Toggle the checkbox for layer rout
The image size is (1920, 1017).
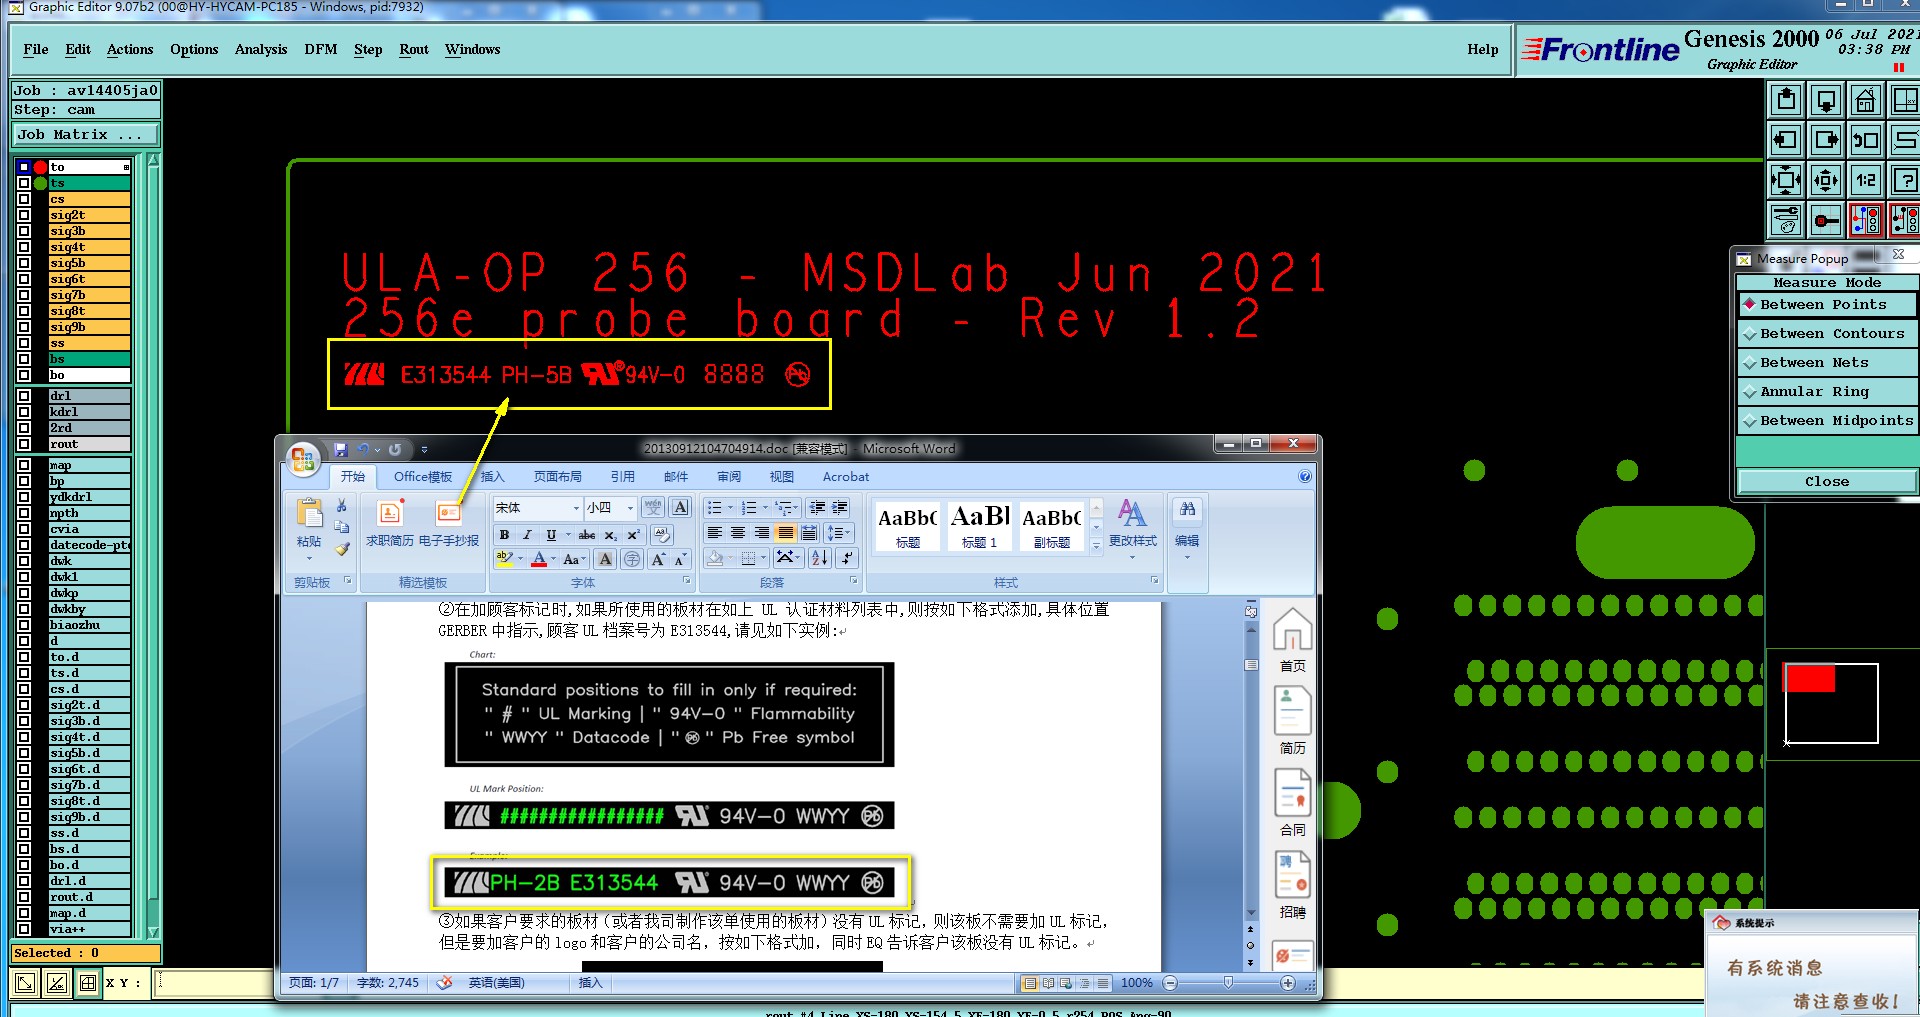(24, 444)
